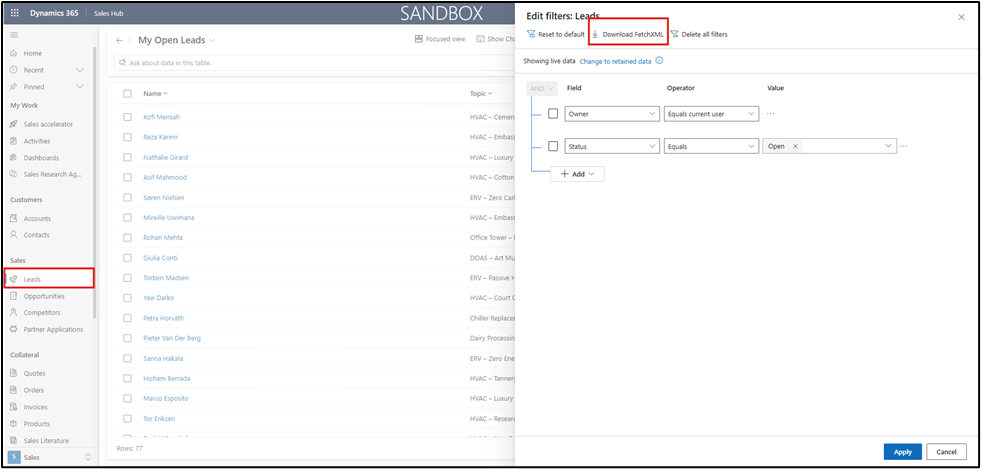Screen dimensions: 981x469
Task: Click the Products icon
Action: pos(14,423)
